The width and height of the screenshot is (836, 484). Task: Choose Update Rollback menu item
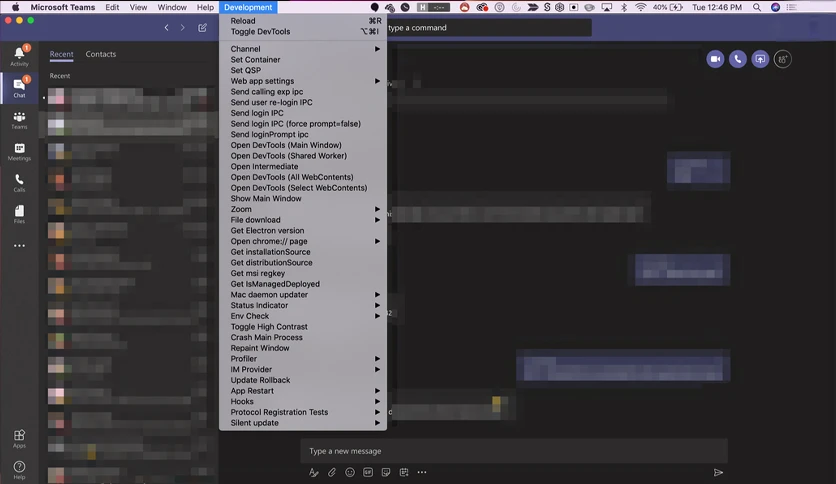pos(302,380)
